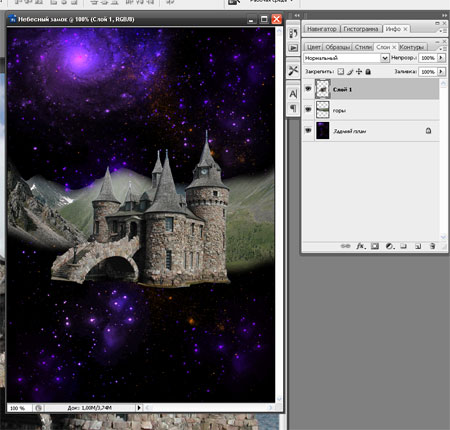
Task: Click the Задний план layer thumbnail
Action: point(323,130)
